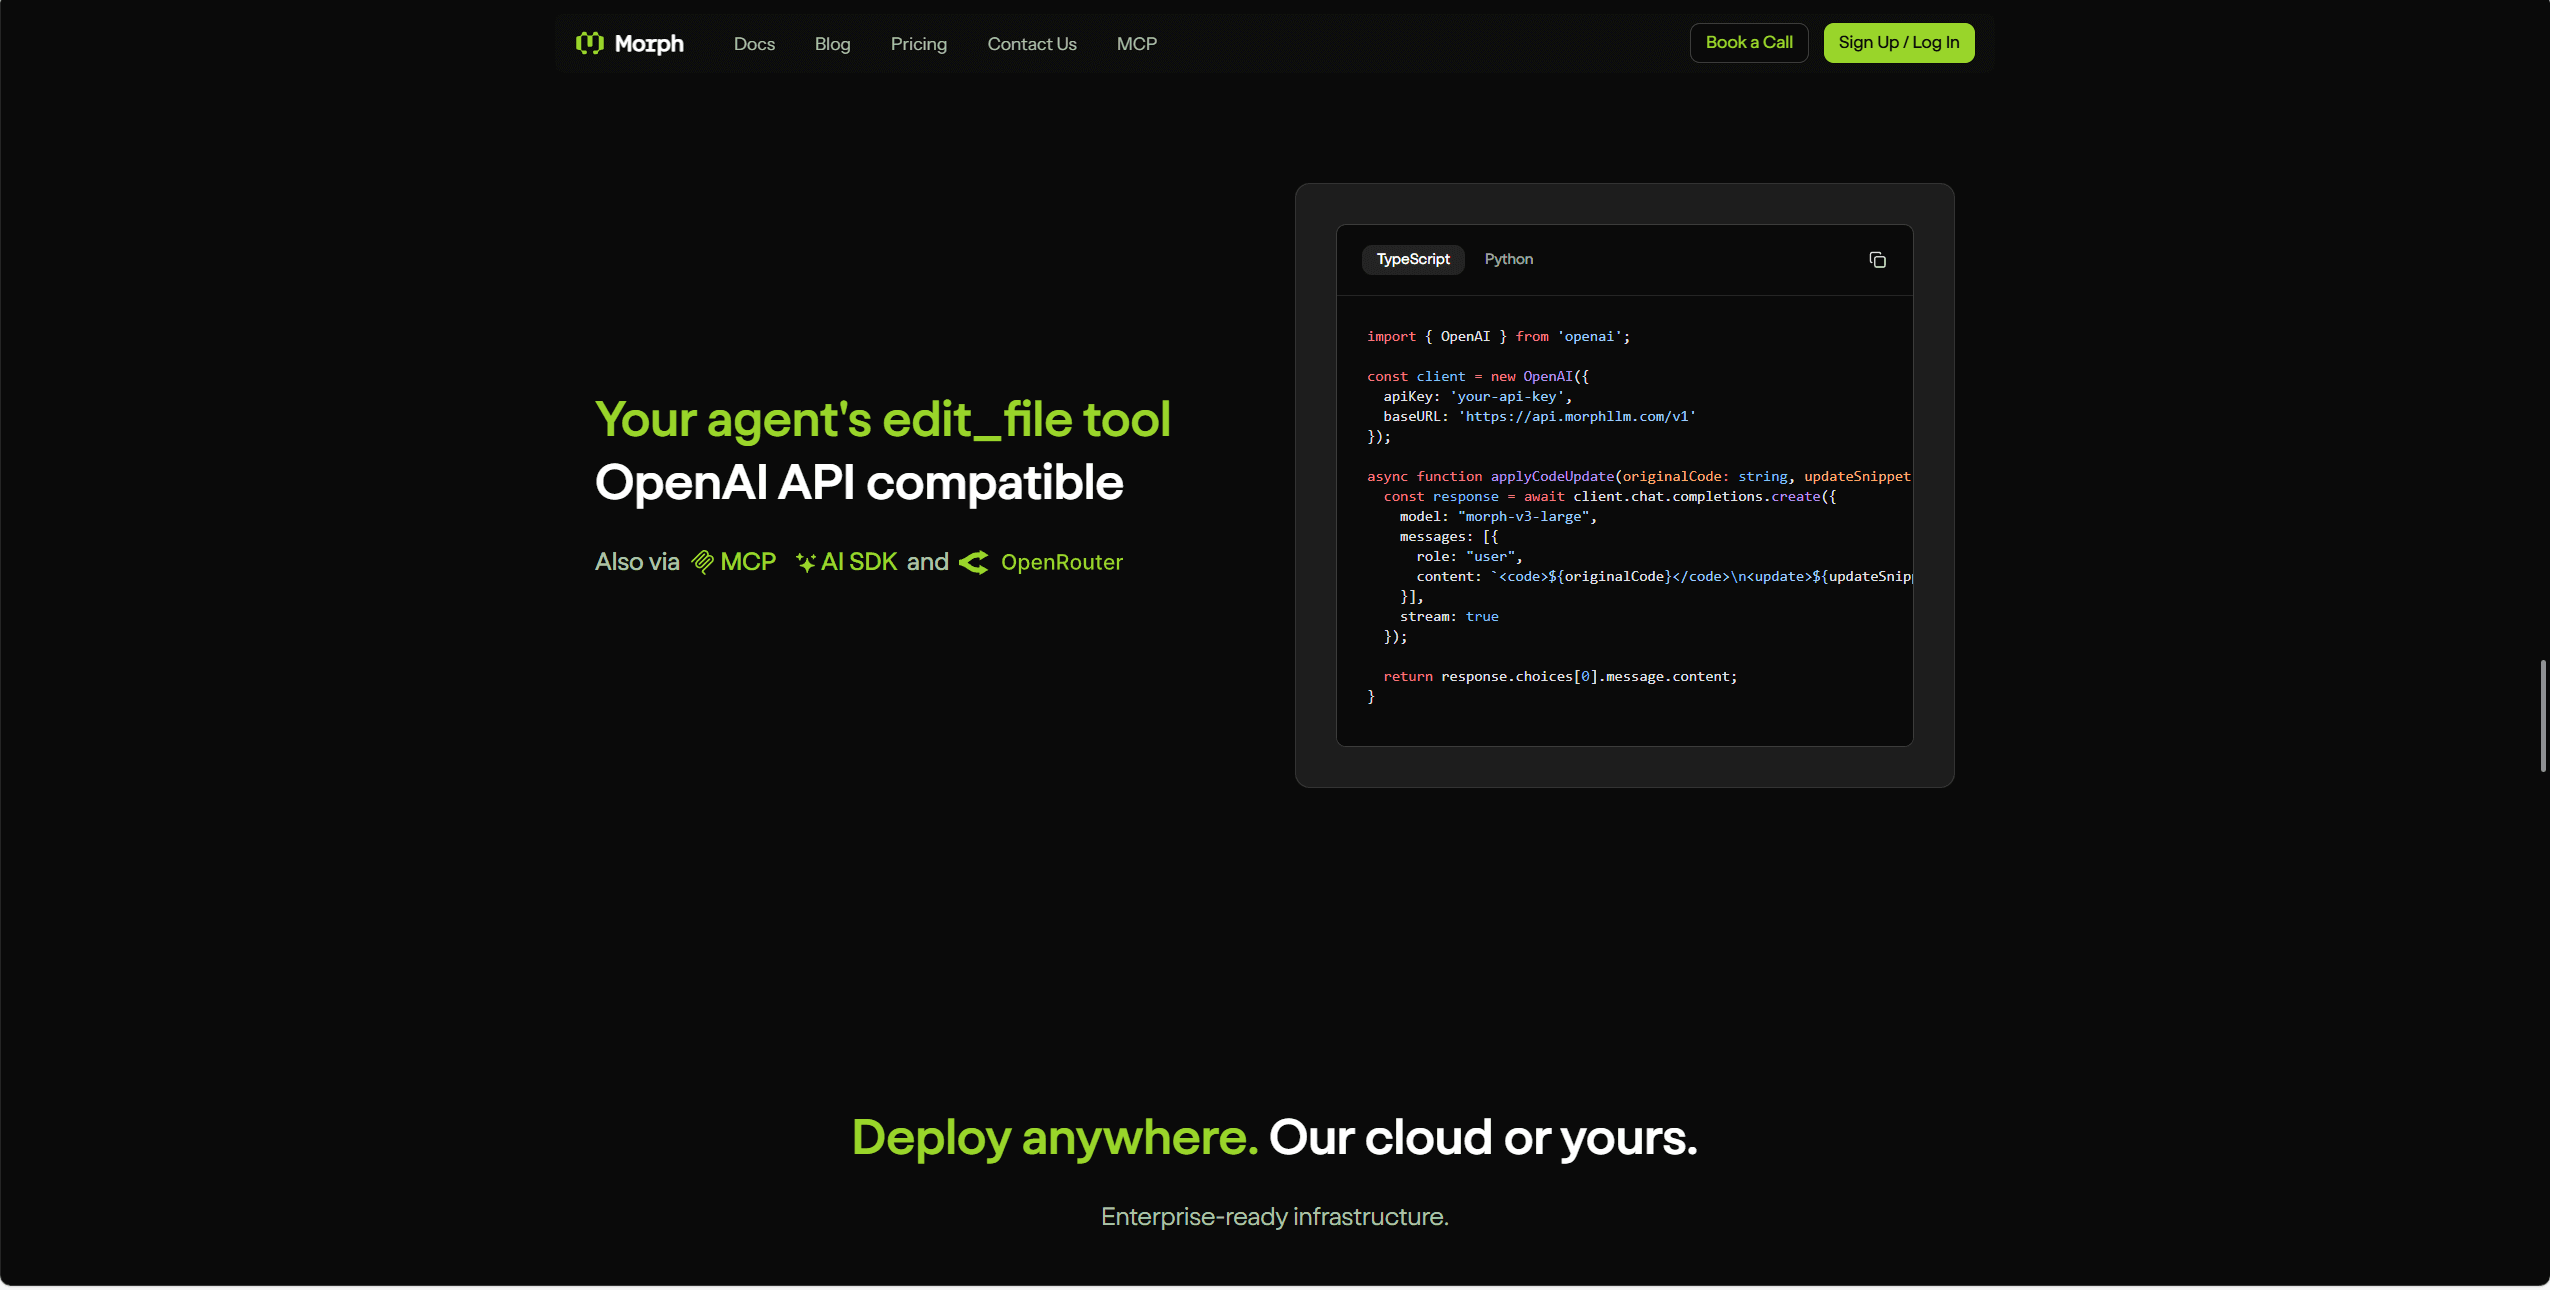Image resolution: width=2550 pixels, height=1290 pixels.
Task: Click the AI SDK sparkle icon
Action: click(x=806, y=562)
